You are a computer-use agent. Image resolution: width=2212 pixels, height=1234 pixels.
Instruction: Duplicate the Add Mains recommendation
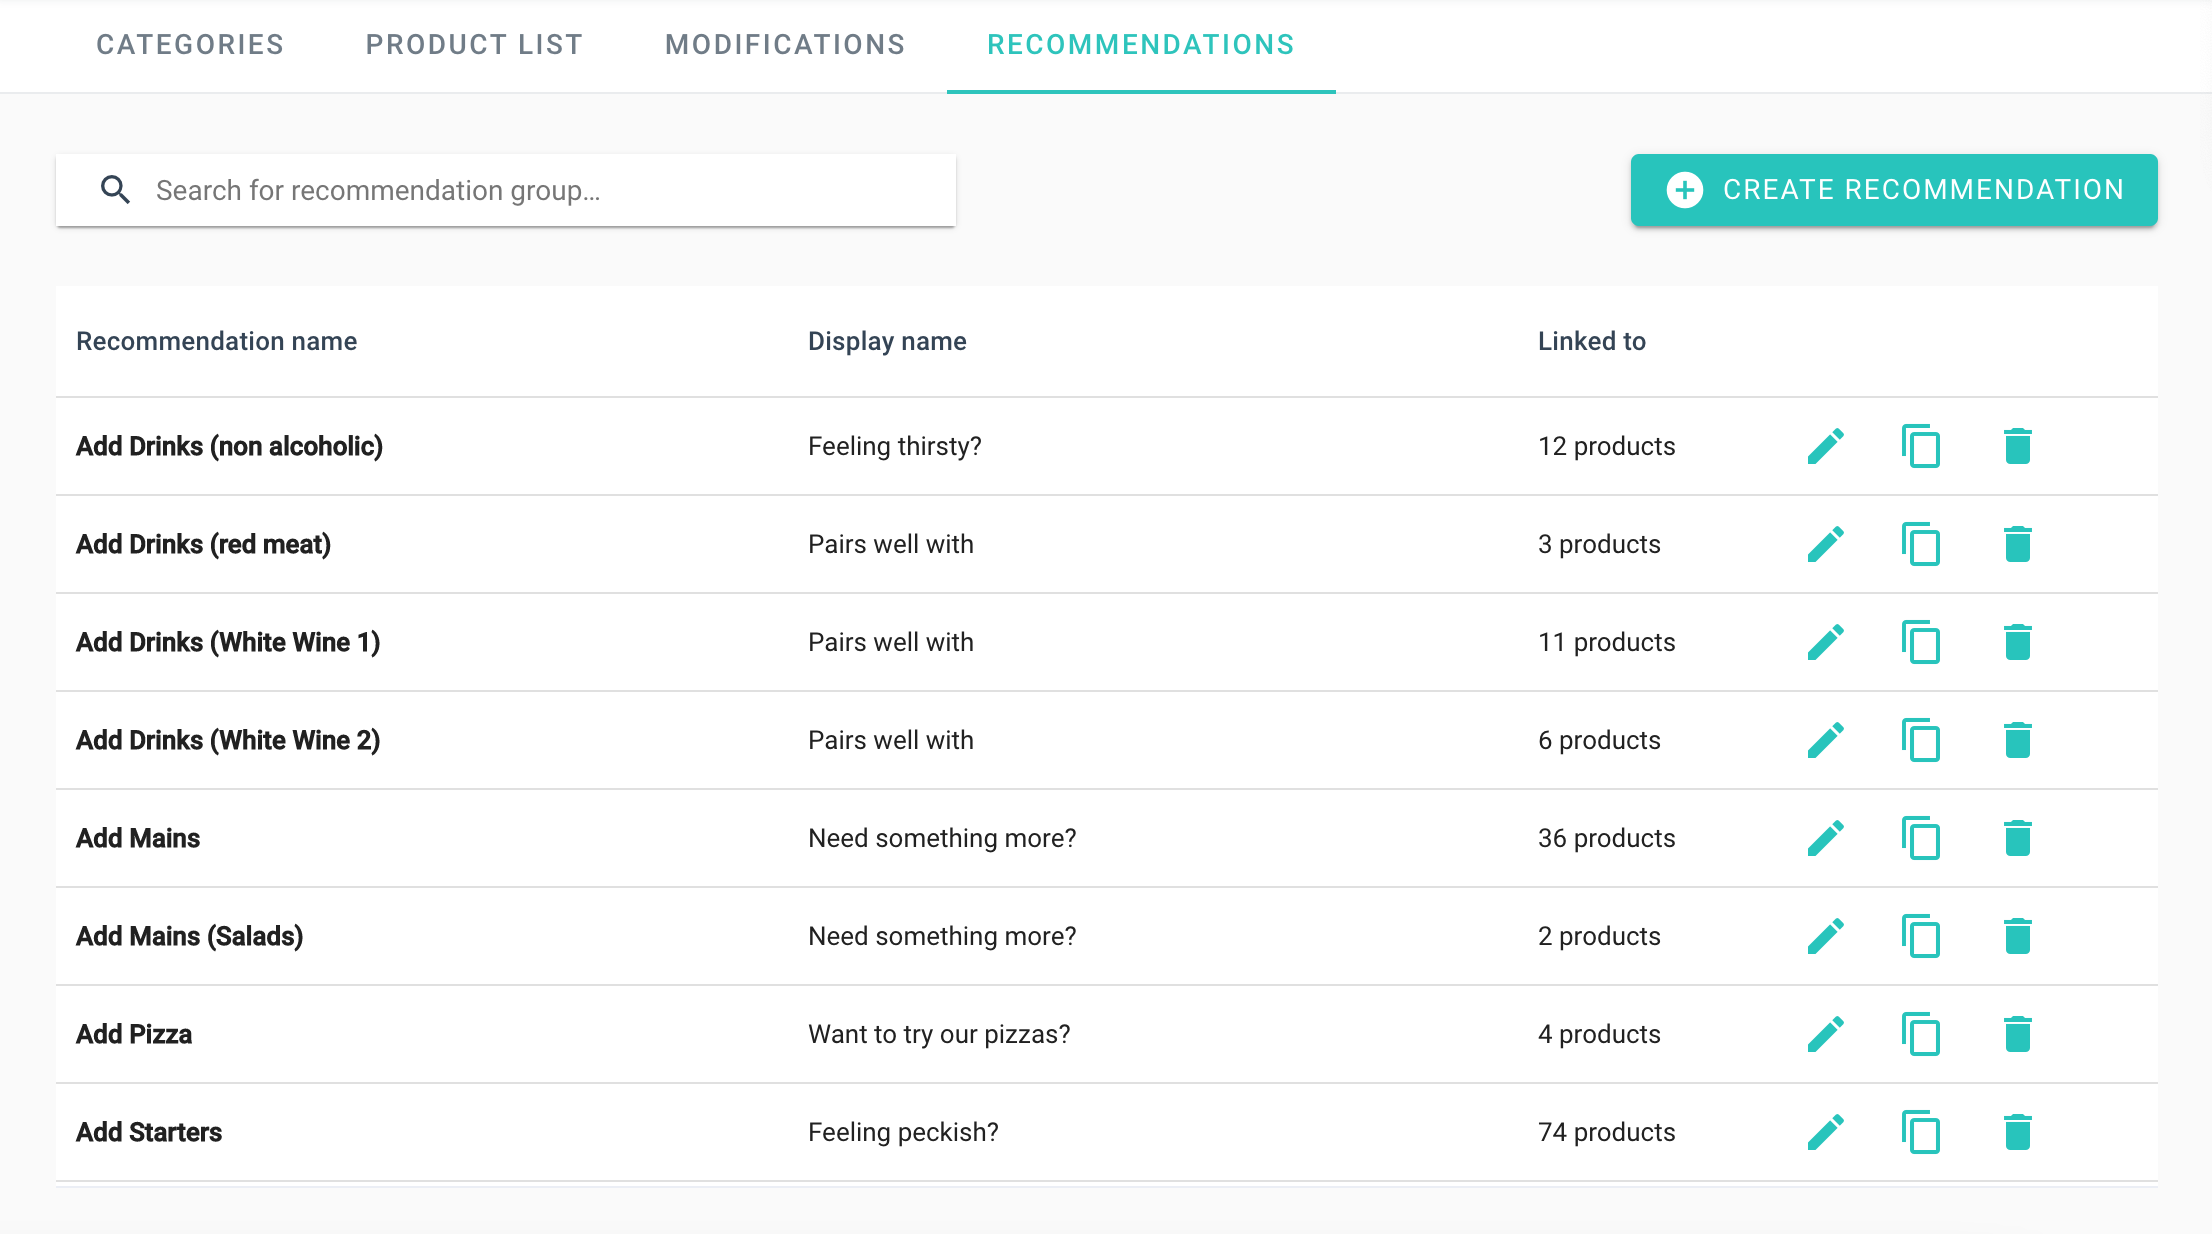1920,838
